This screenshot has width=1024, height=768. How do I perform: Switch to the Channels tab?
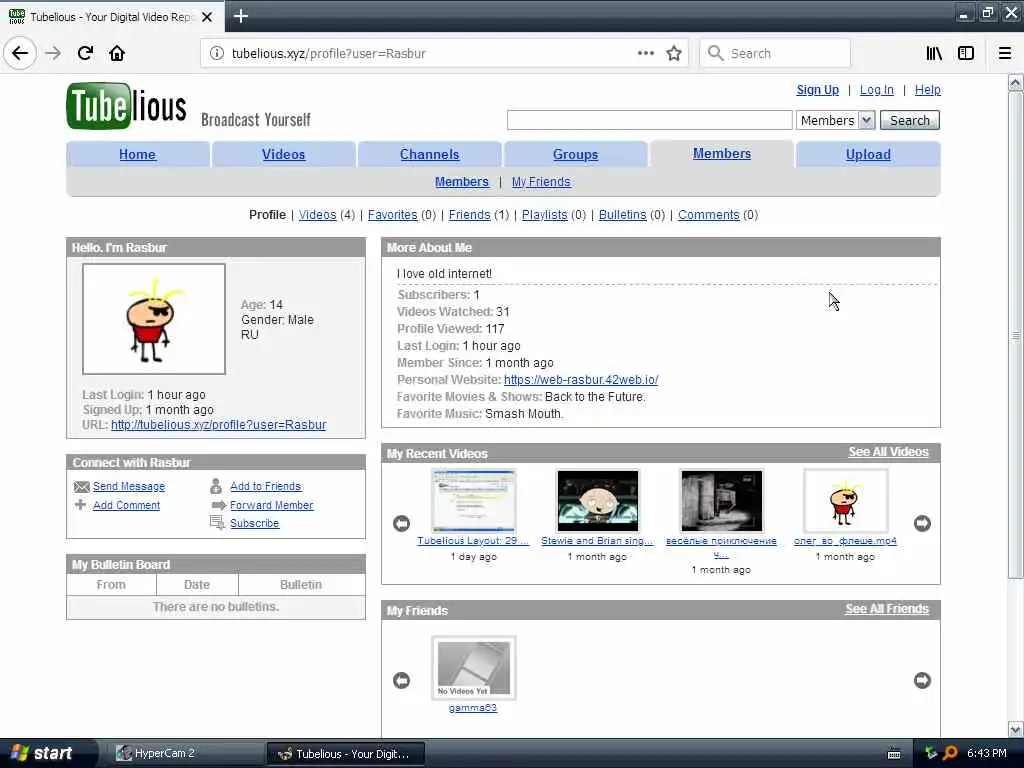[429, 155]
